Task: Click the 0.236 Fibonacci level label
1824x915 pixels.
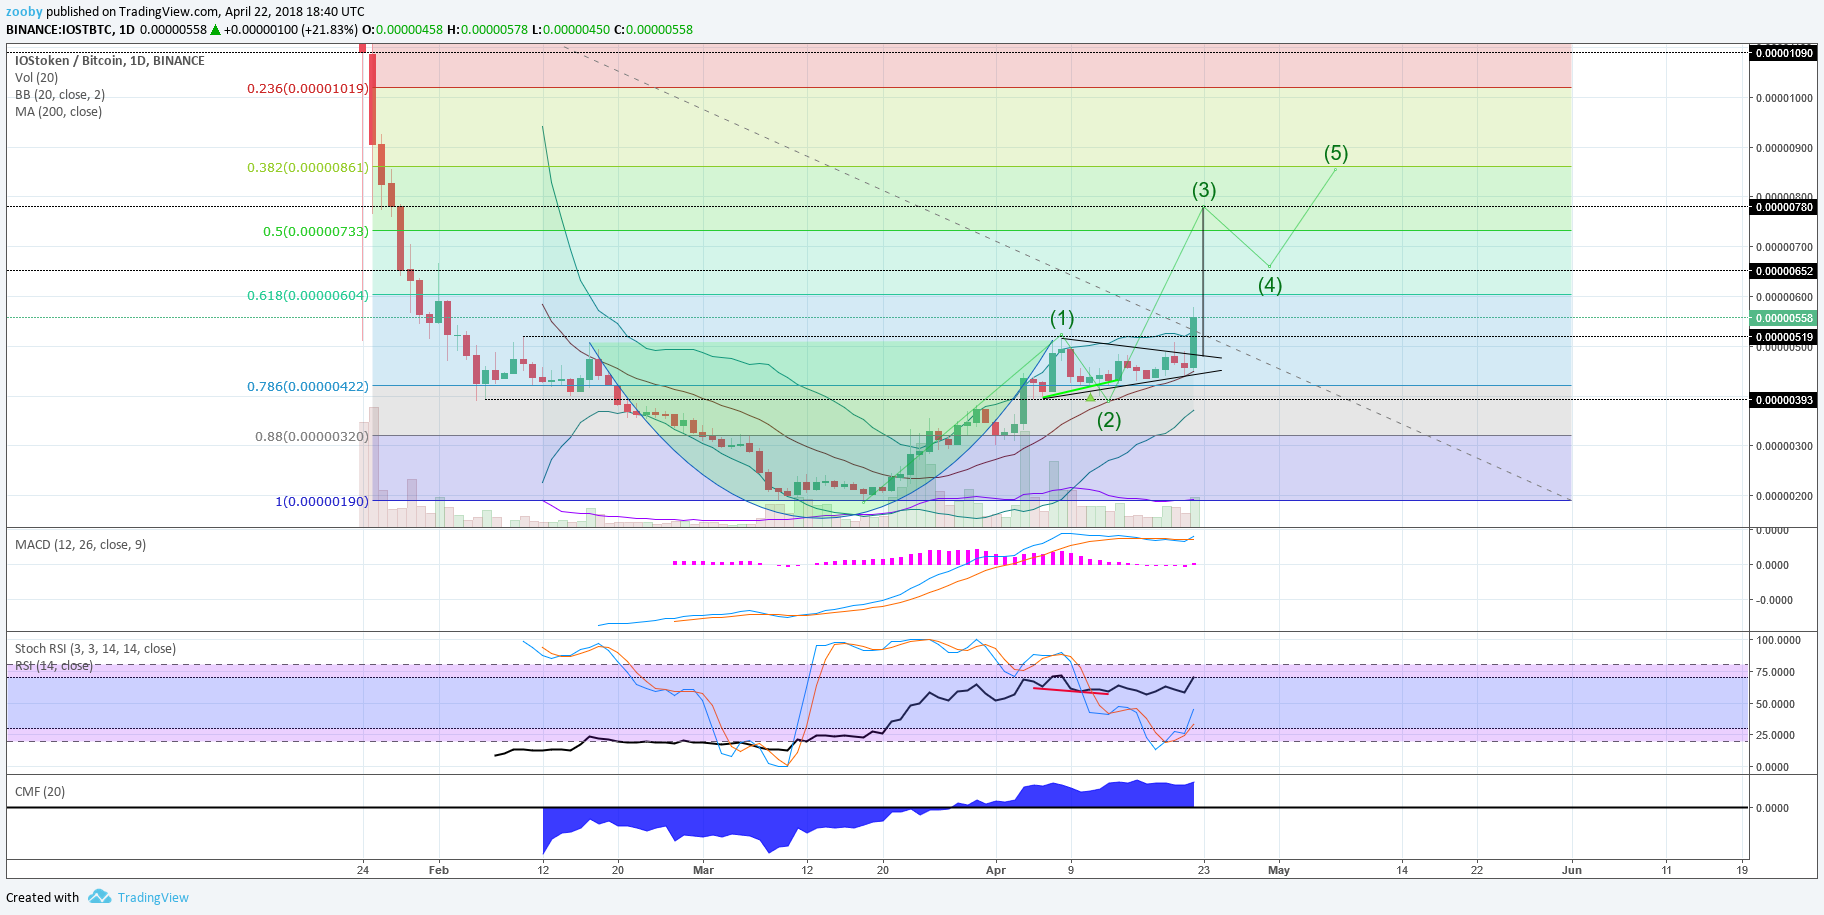Action: [308, 88]
